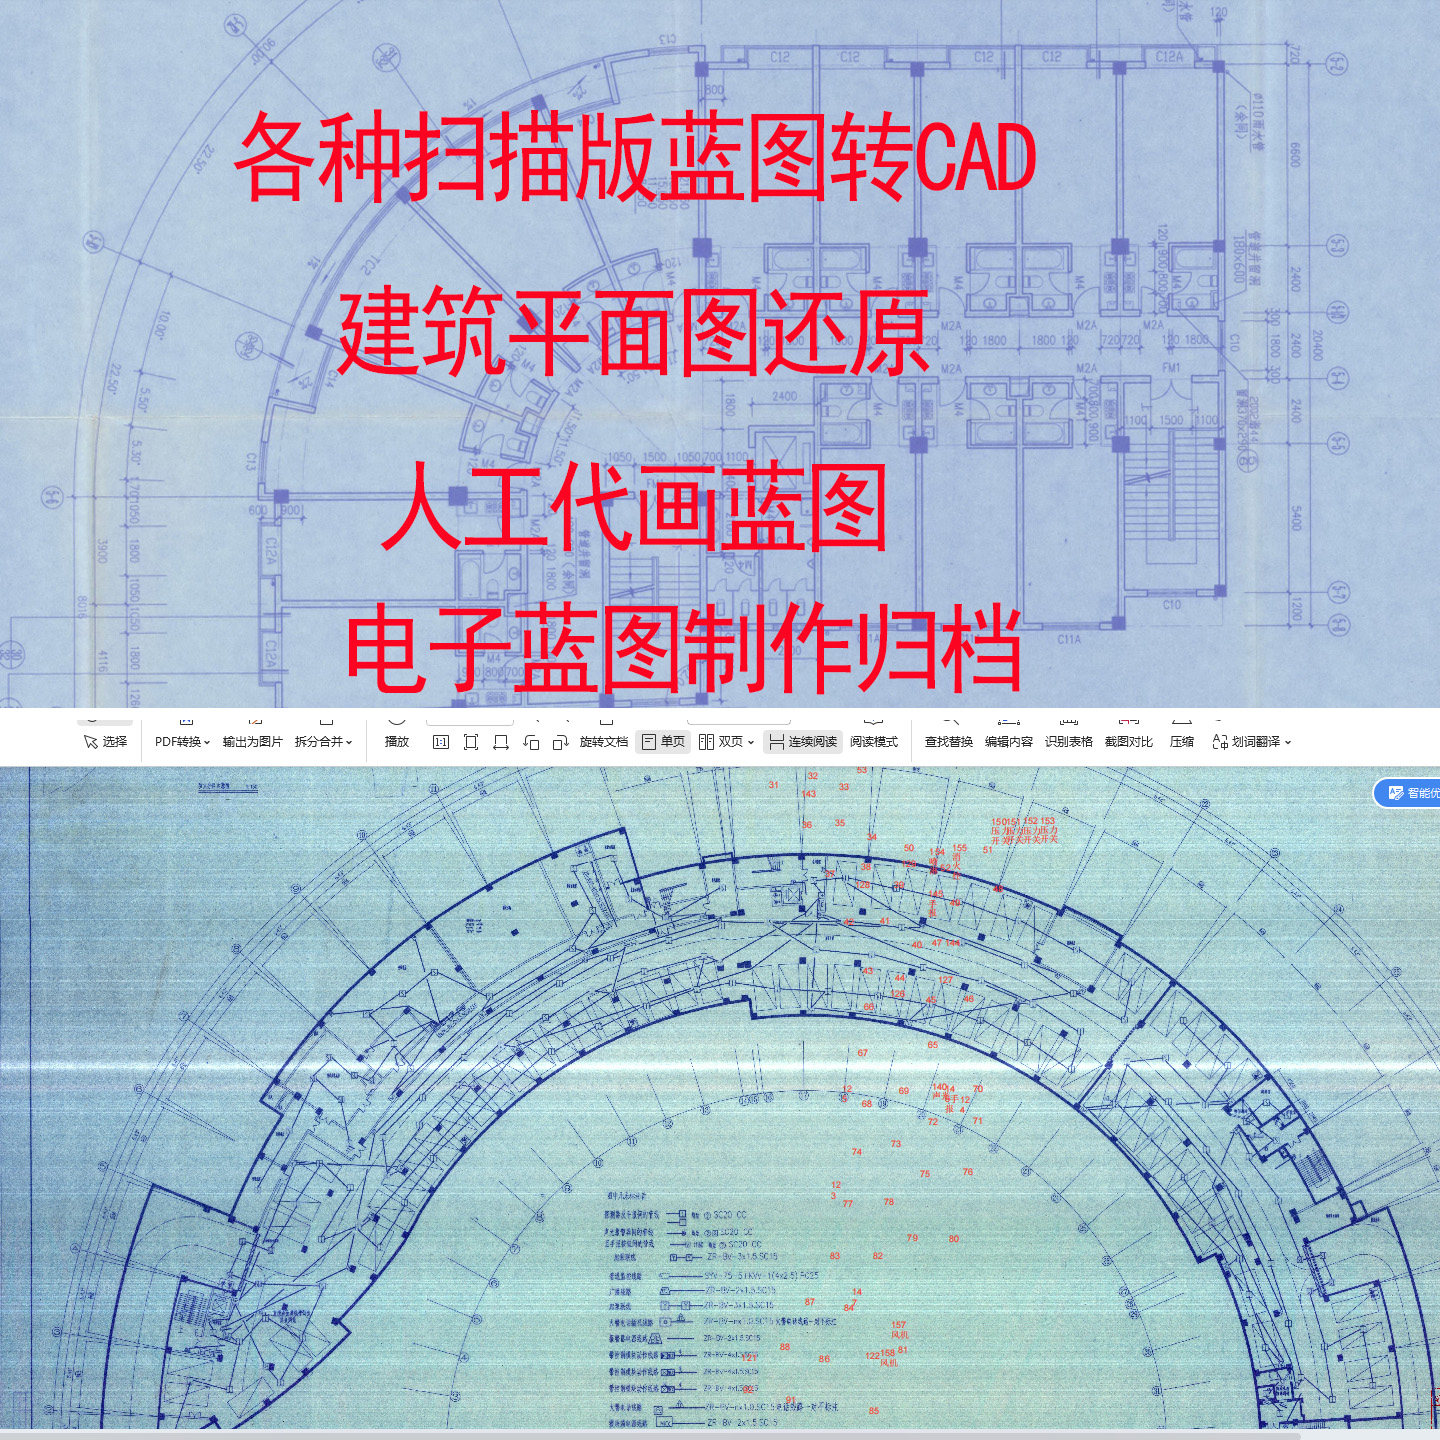Expand the 拆分合并 menu
This screenshot has width=1440, height=1440.
(323, 742)
